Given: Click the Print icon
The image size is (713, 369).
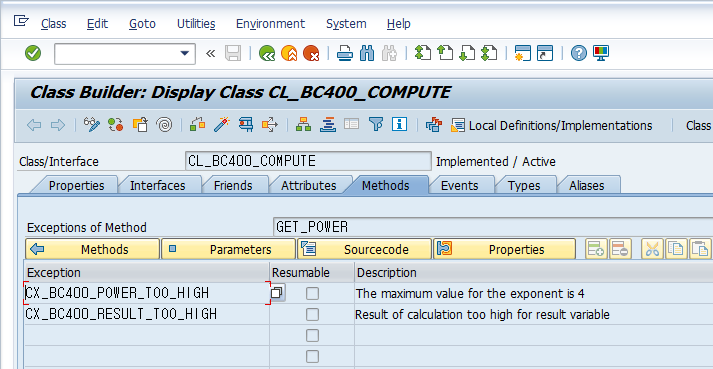Looking at the screenshot, I should coord(345,53).
